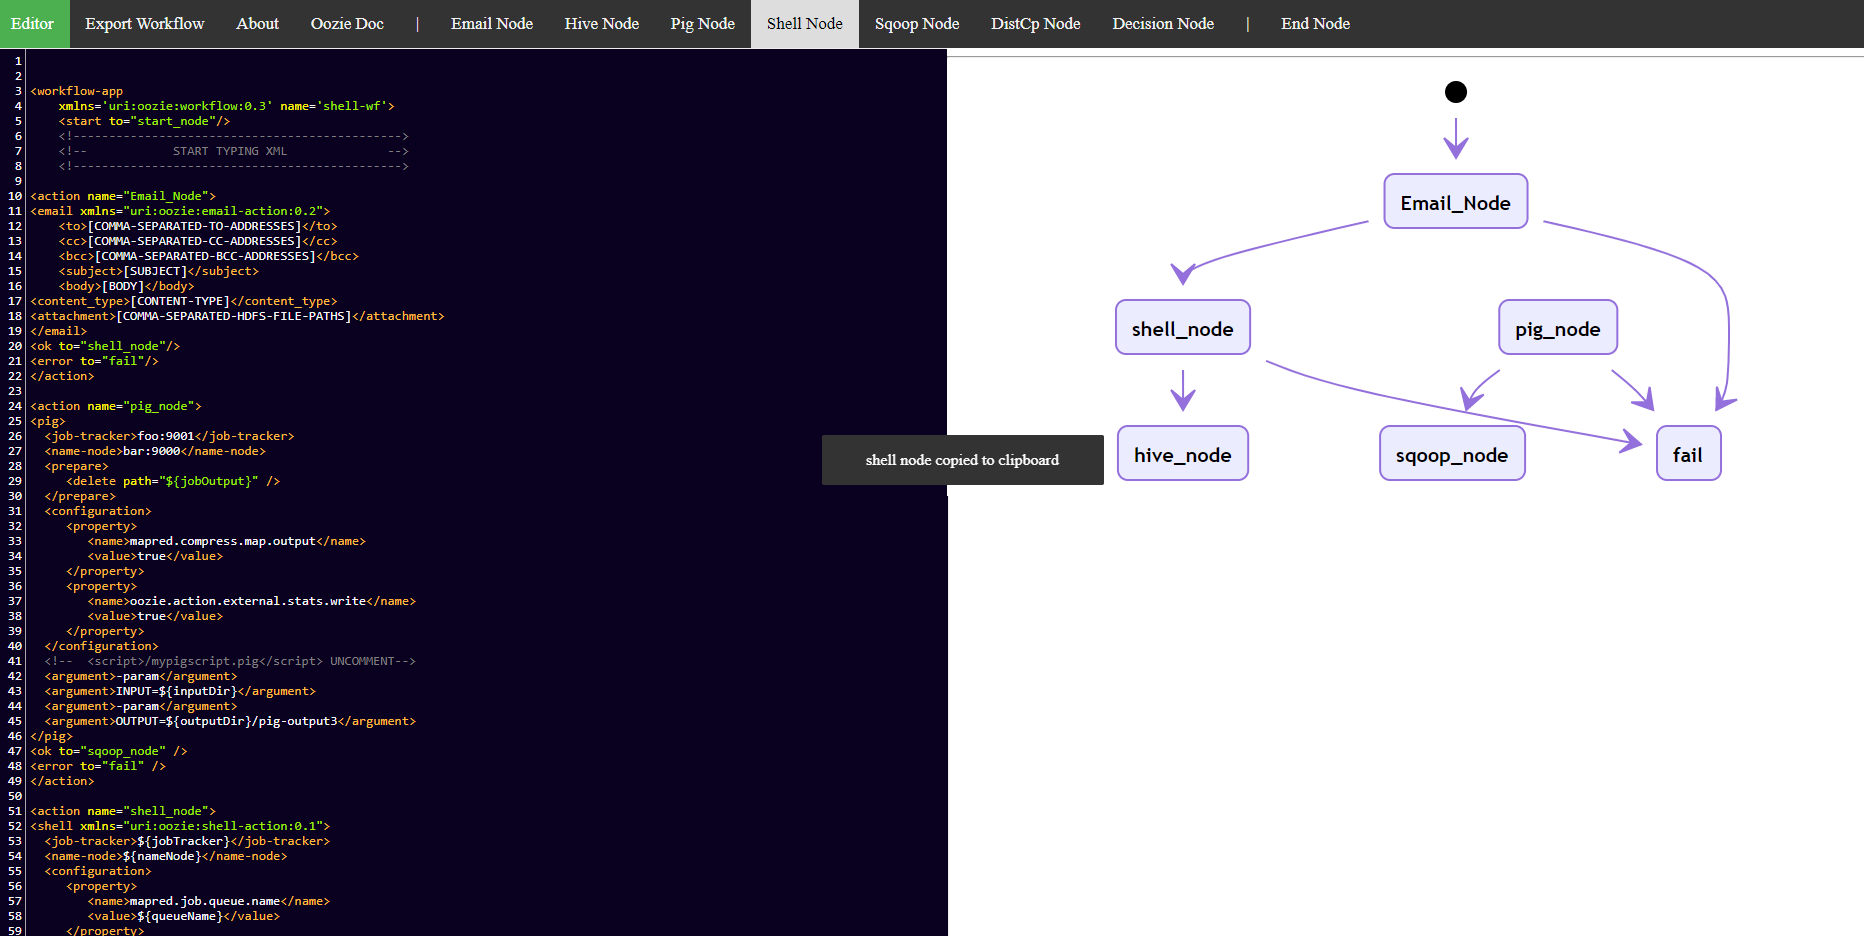Click the name-node bar:9000 line
1864x936 pixels.
pos(155,451)
